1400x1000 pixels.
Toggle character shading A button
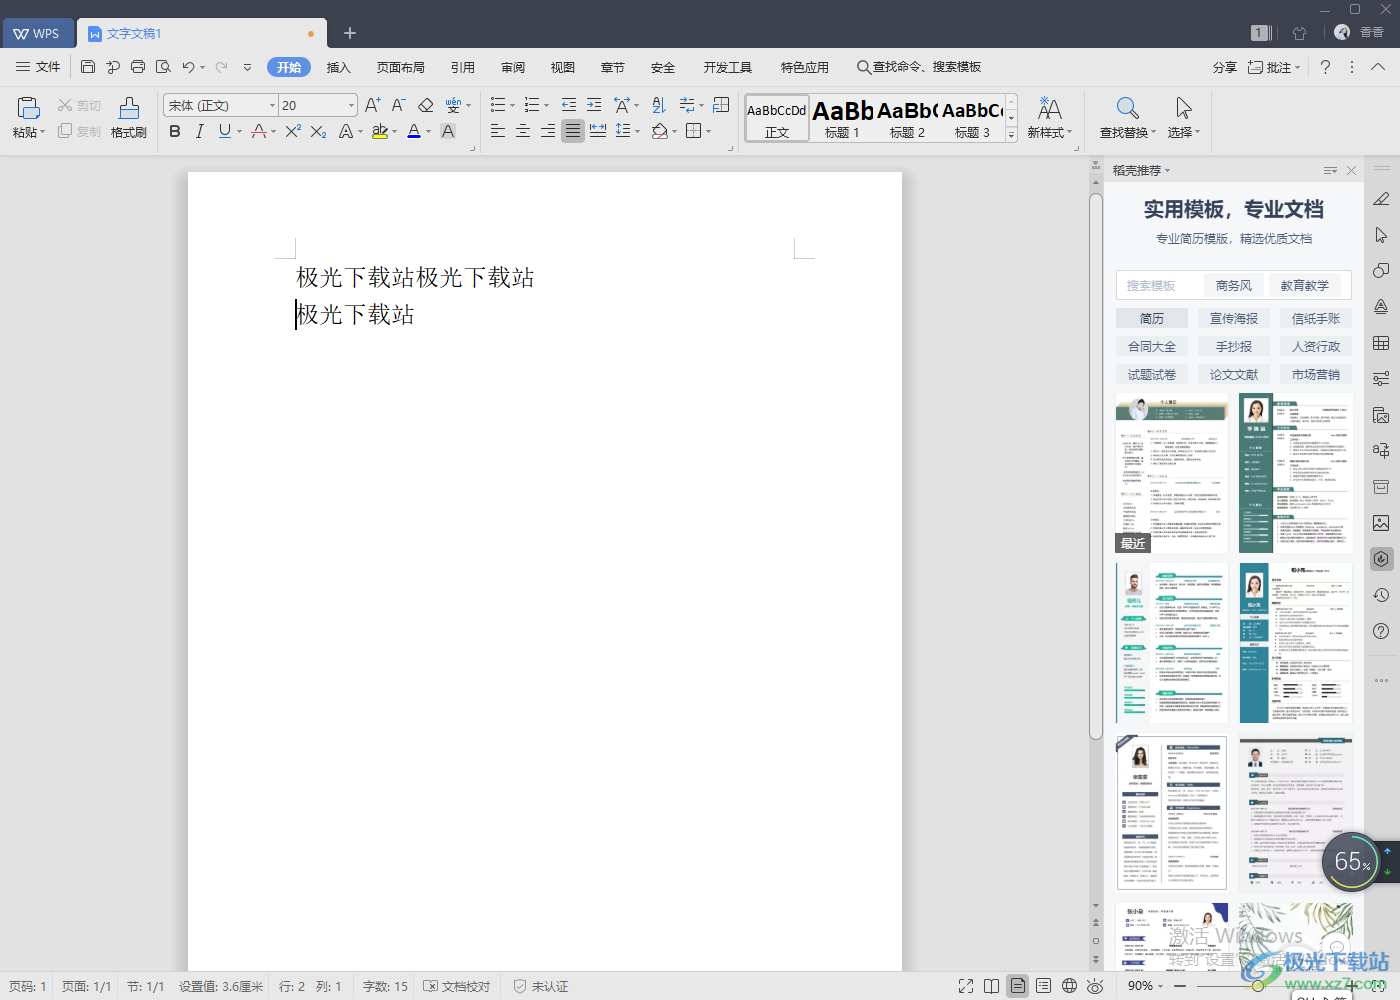448,131
